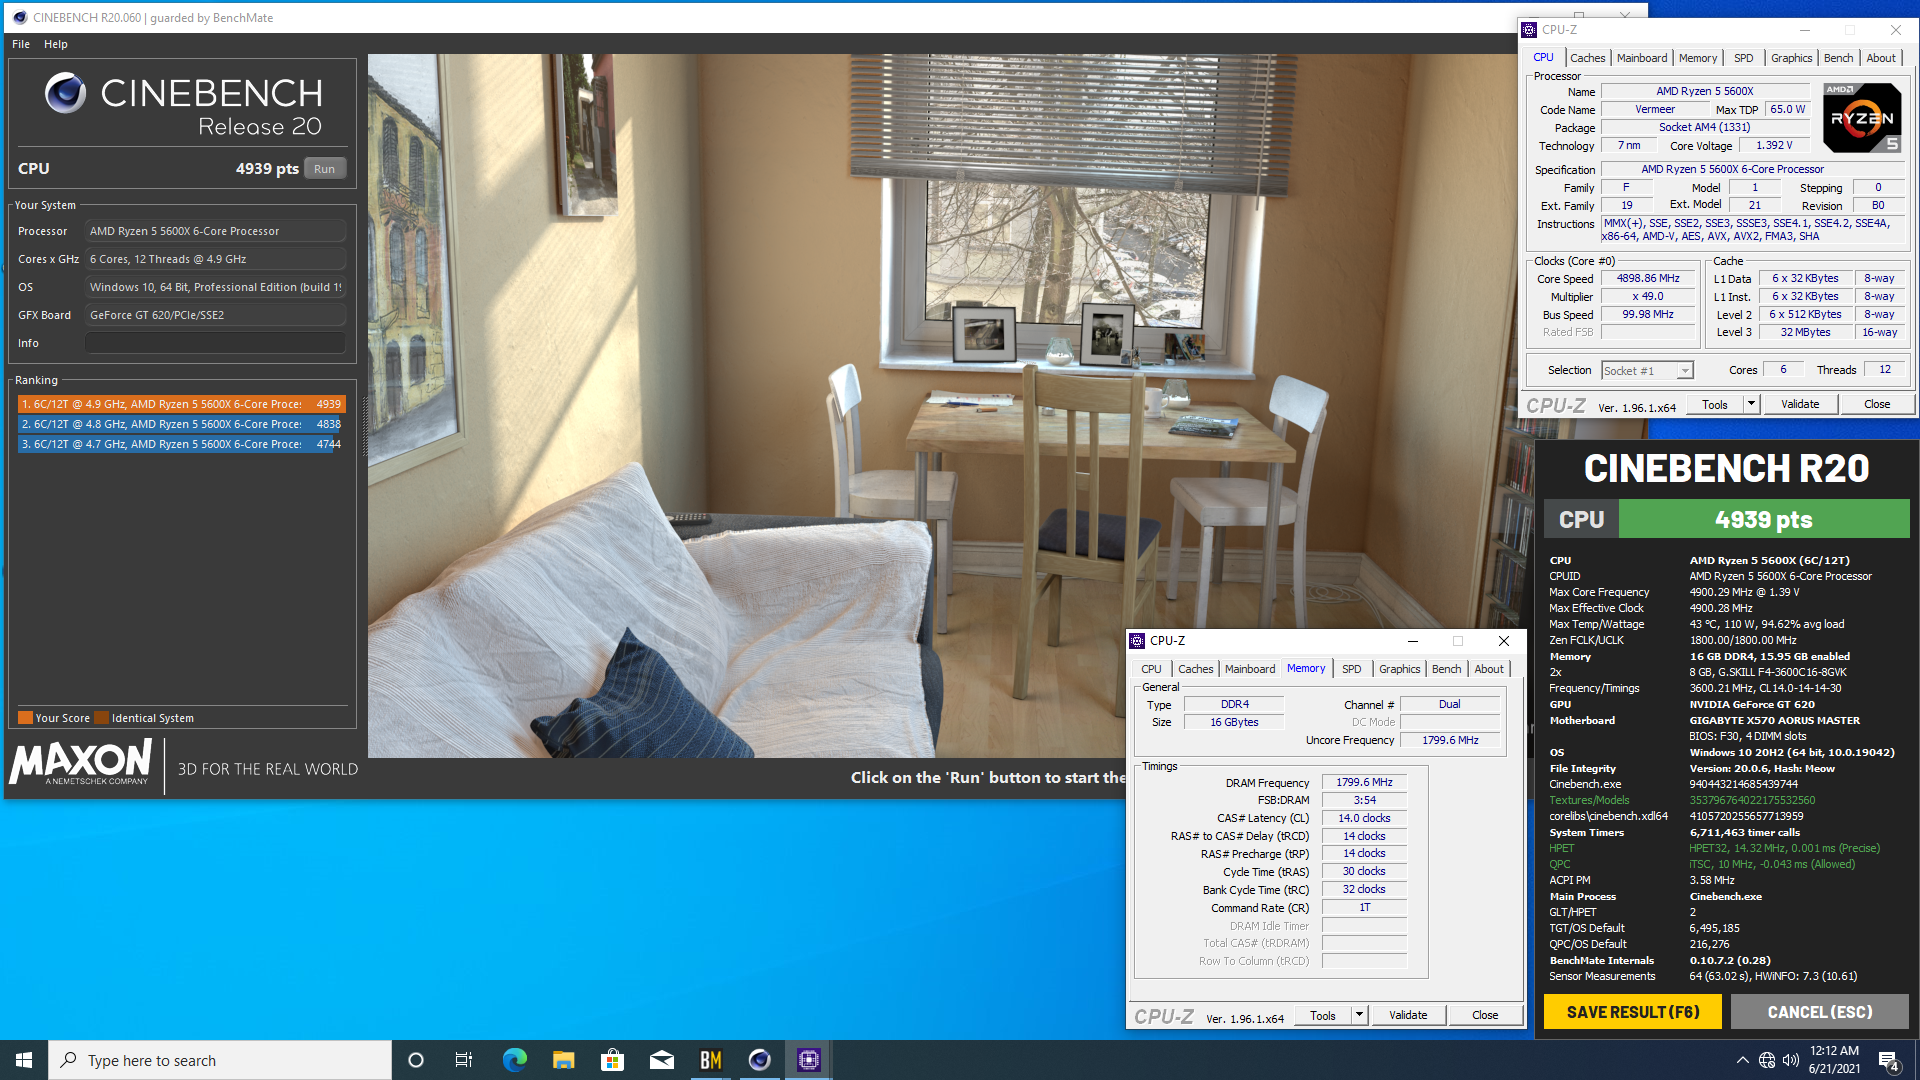Open Windows Start menu

pyautogui.click(x=24, y=1060)
